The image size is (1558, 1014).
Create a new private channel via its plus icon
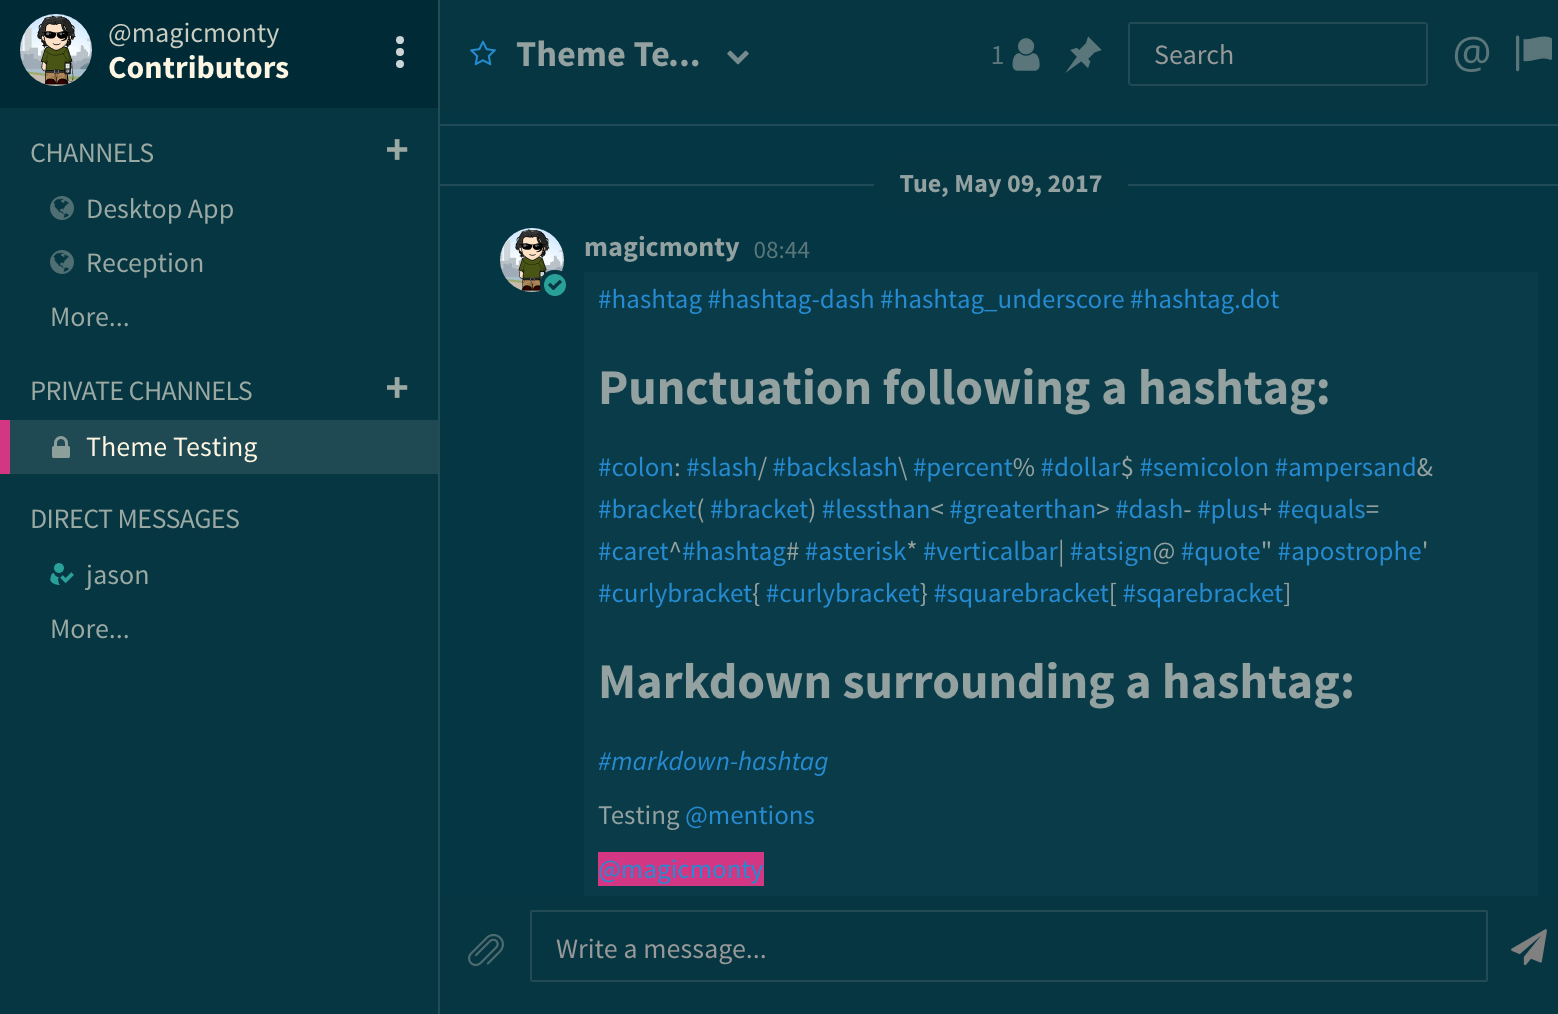tap(398, 388)
